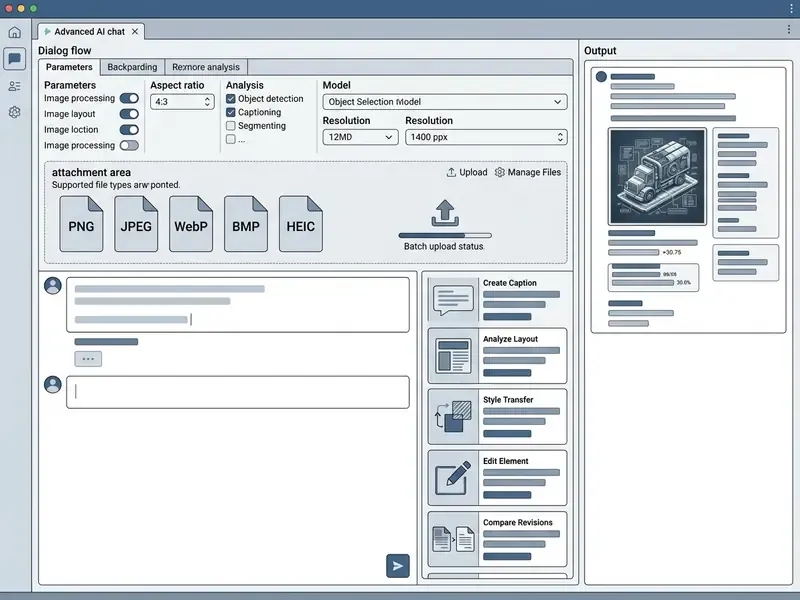This screenshot has width=800, height=600.
Task: Click the attachment area heading
Action: click(x=91, y=172)
